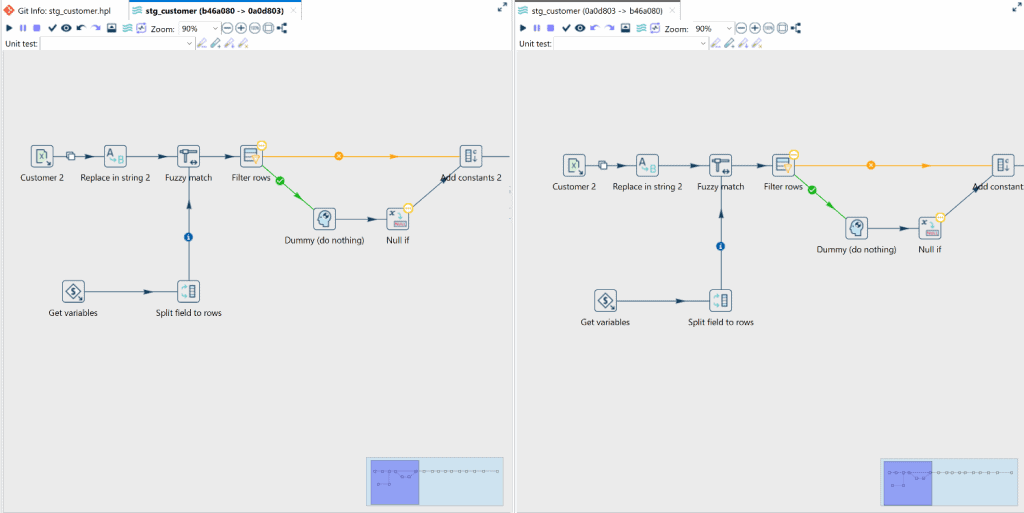Maximize the right pane with expand arrows
Screen dimensions: 1024x513
(1017, 7)
